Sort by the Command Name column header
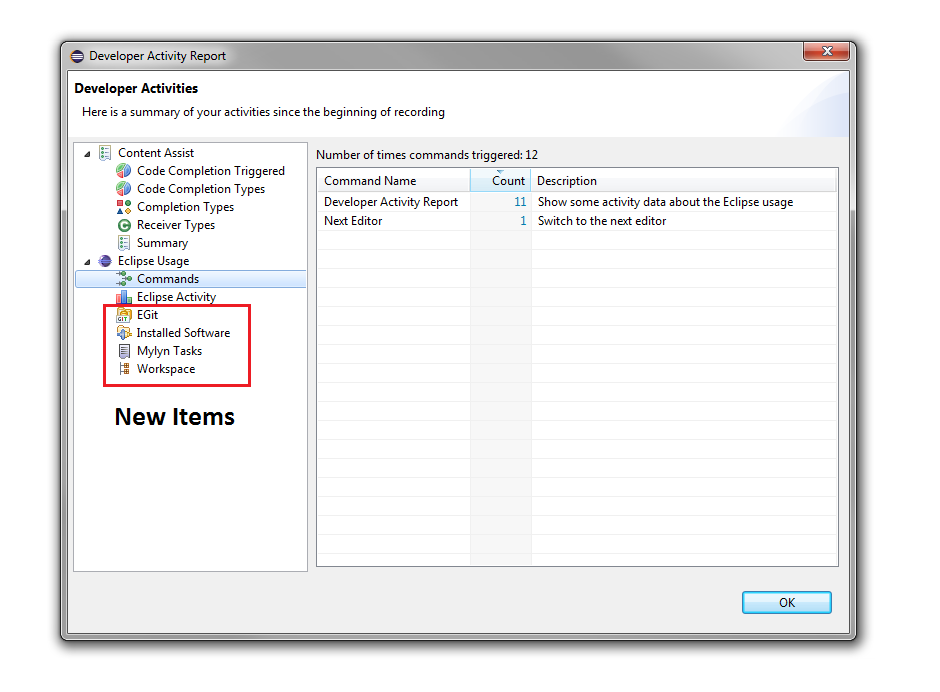Viewport: 940px width, 692px height. (394, 180)
